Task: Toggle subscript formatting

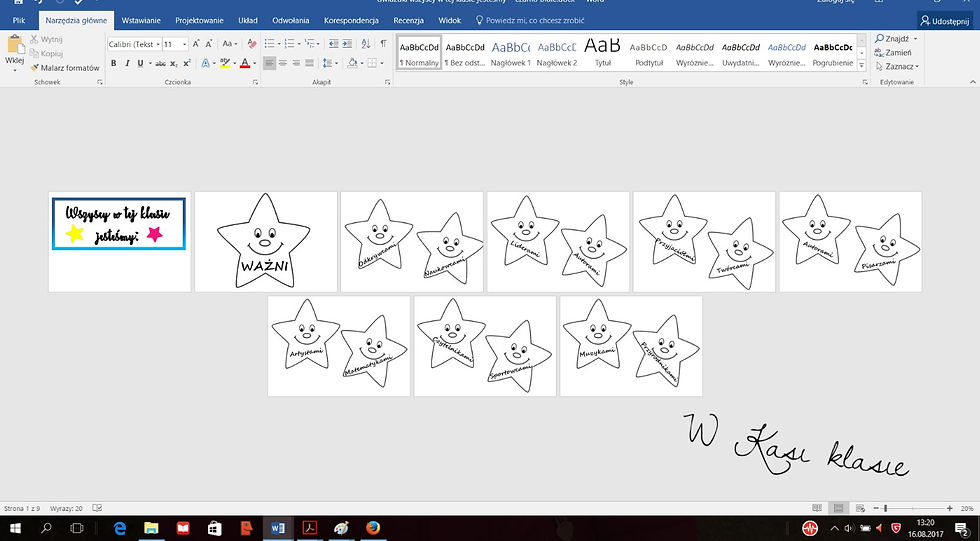Action: [174, 63]
